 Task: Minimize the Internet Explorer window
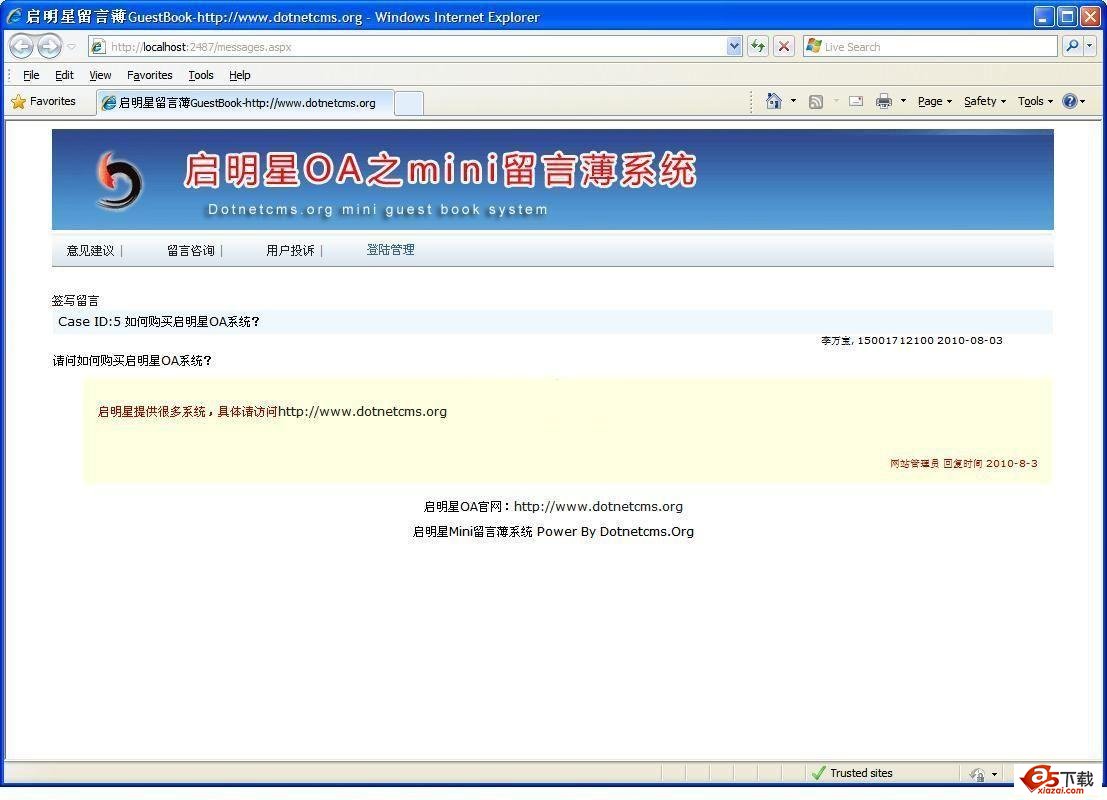pyautogui.click(x=1044, y=16)
